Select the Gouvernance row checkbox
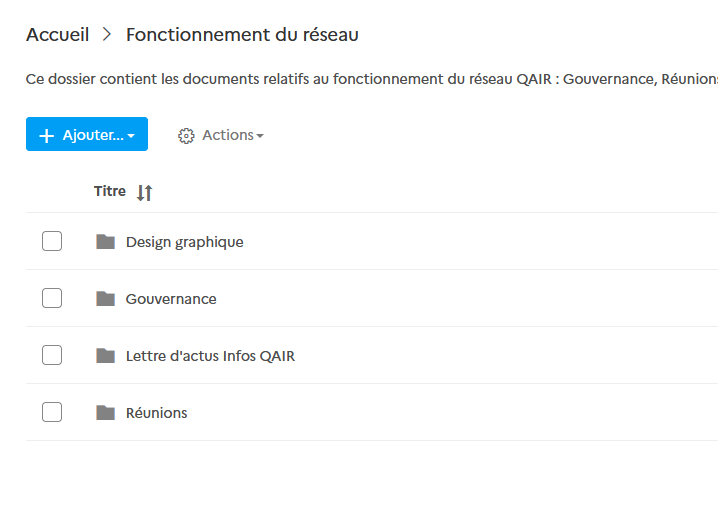The image size is (718, 506). 52,298
